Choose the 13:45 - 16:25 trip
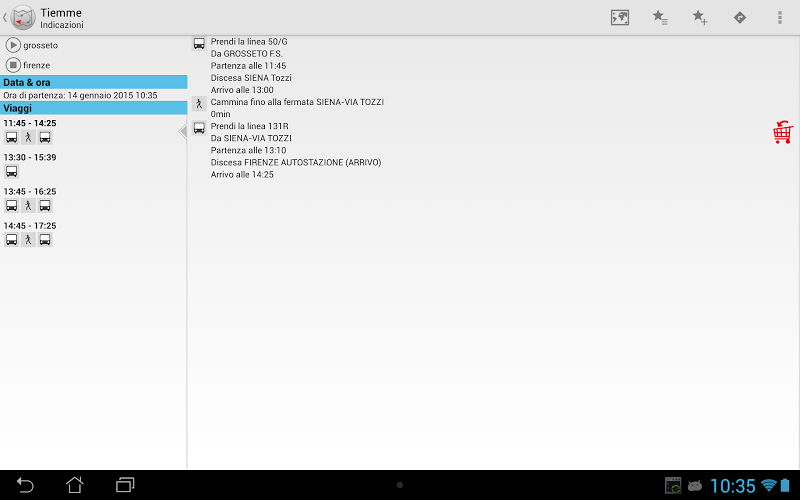 tap(93, 199)
